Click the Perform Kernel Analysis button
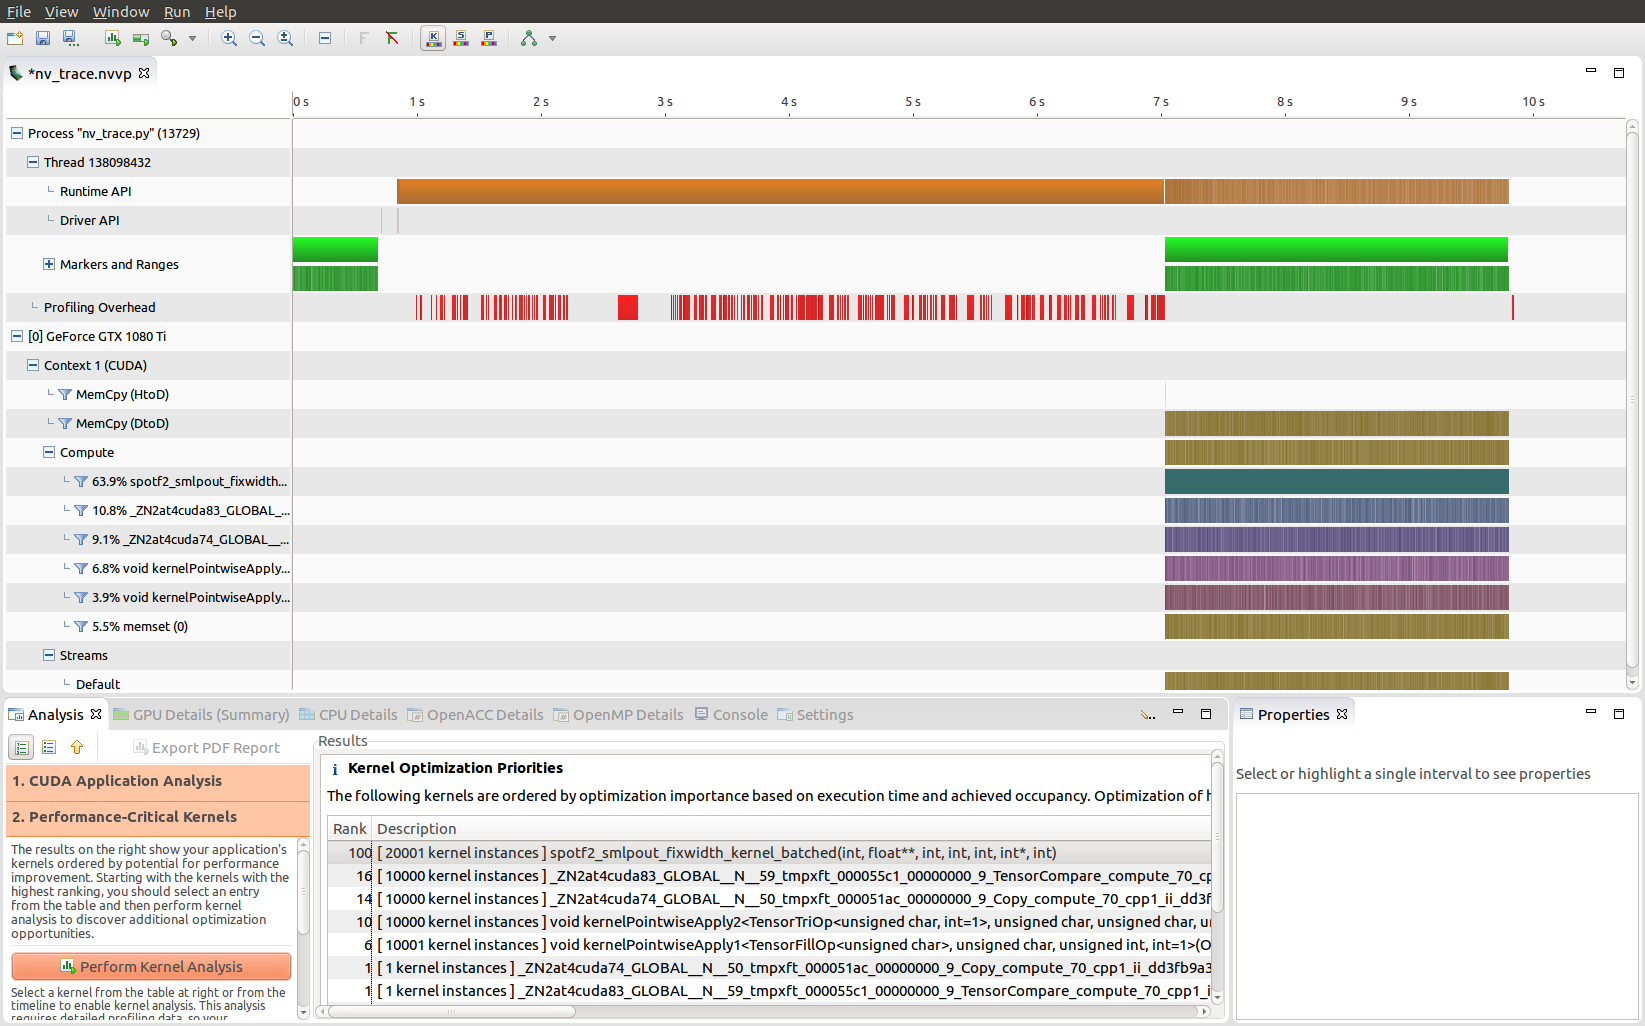 coord(151,966)
